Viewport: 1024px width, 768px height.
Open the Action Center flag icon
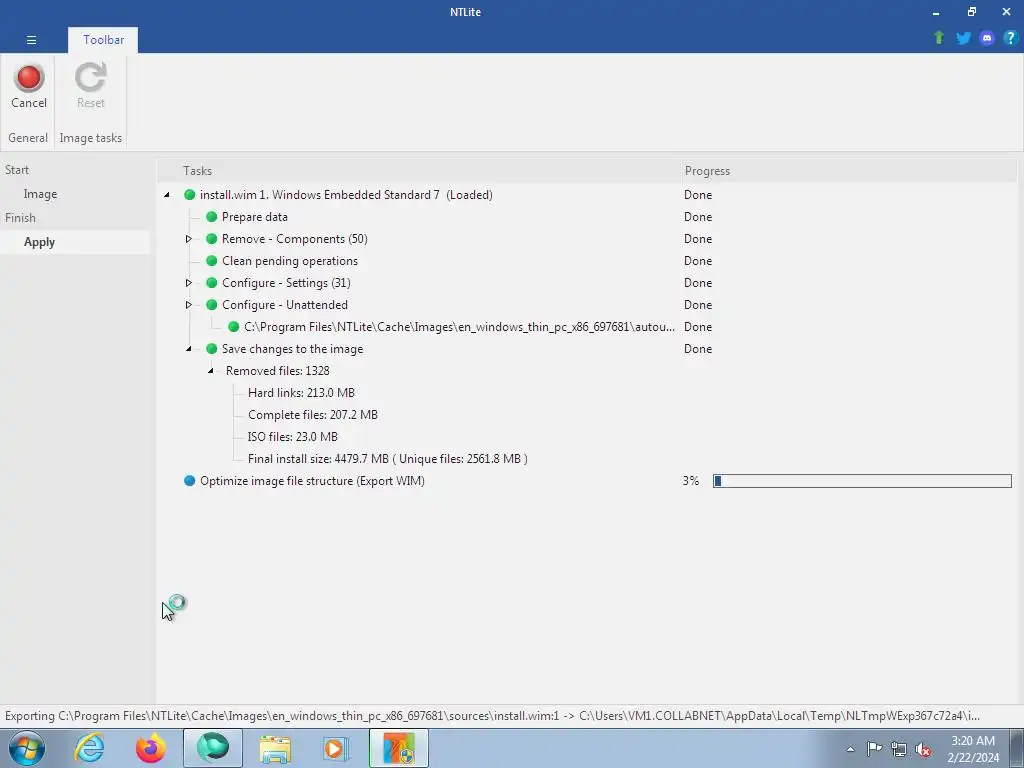click(x=874, y=749)
